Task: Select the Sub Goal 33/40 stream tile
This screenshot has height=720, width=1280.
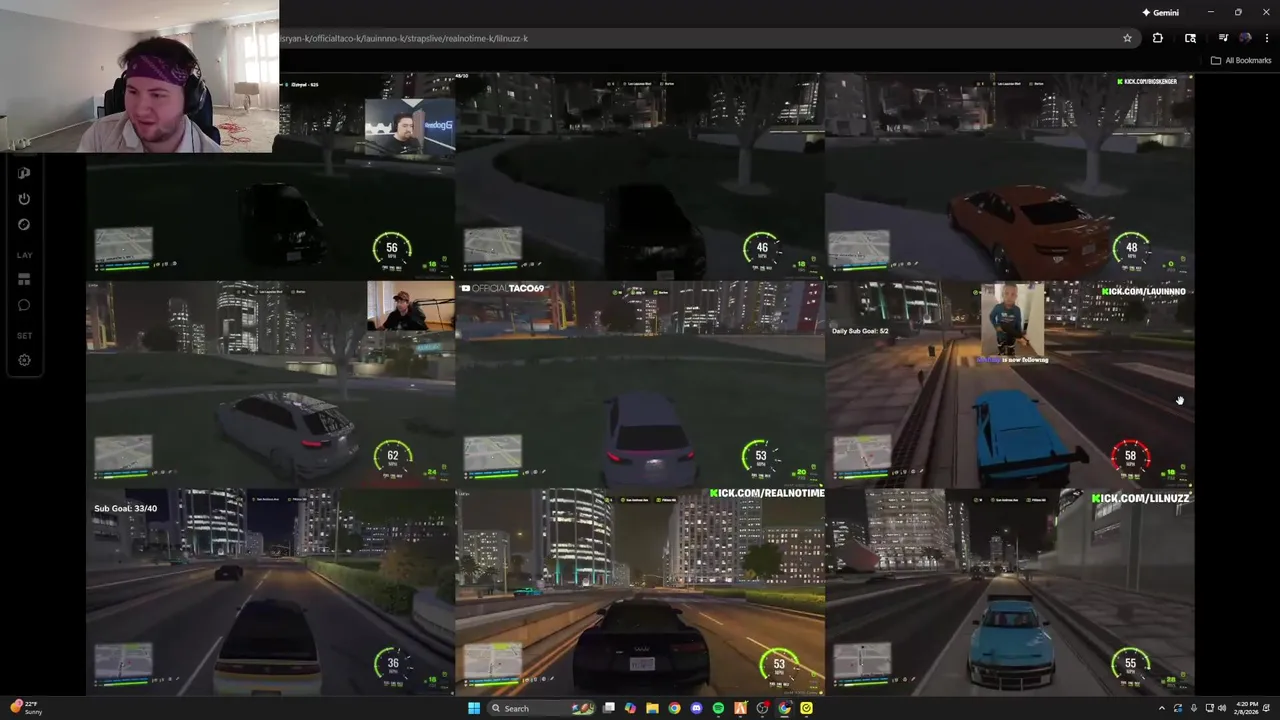Action: click(270, 592)
